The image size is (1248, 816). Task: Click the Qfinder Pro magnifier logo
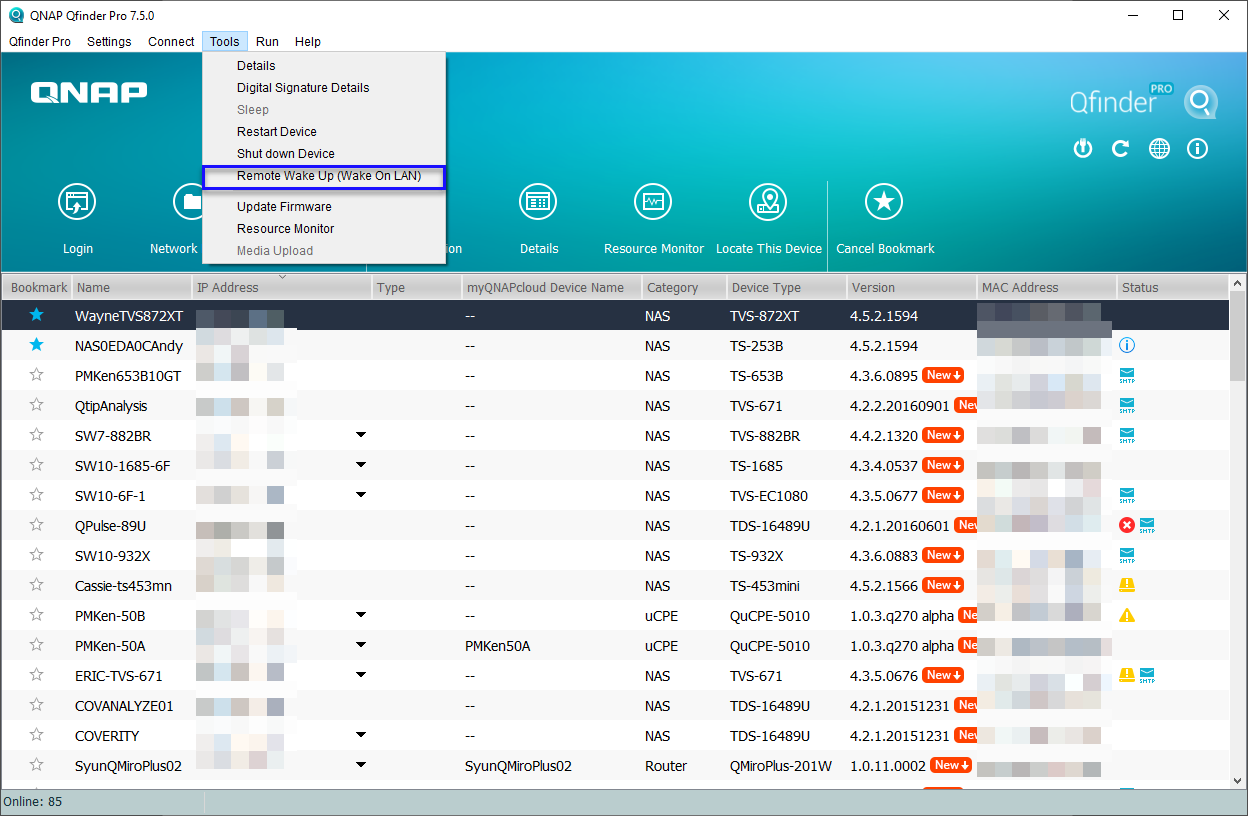[1200, 102]
